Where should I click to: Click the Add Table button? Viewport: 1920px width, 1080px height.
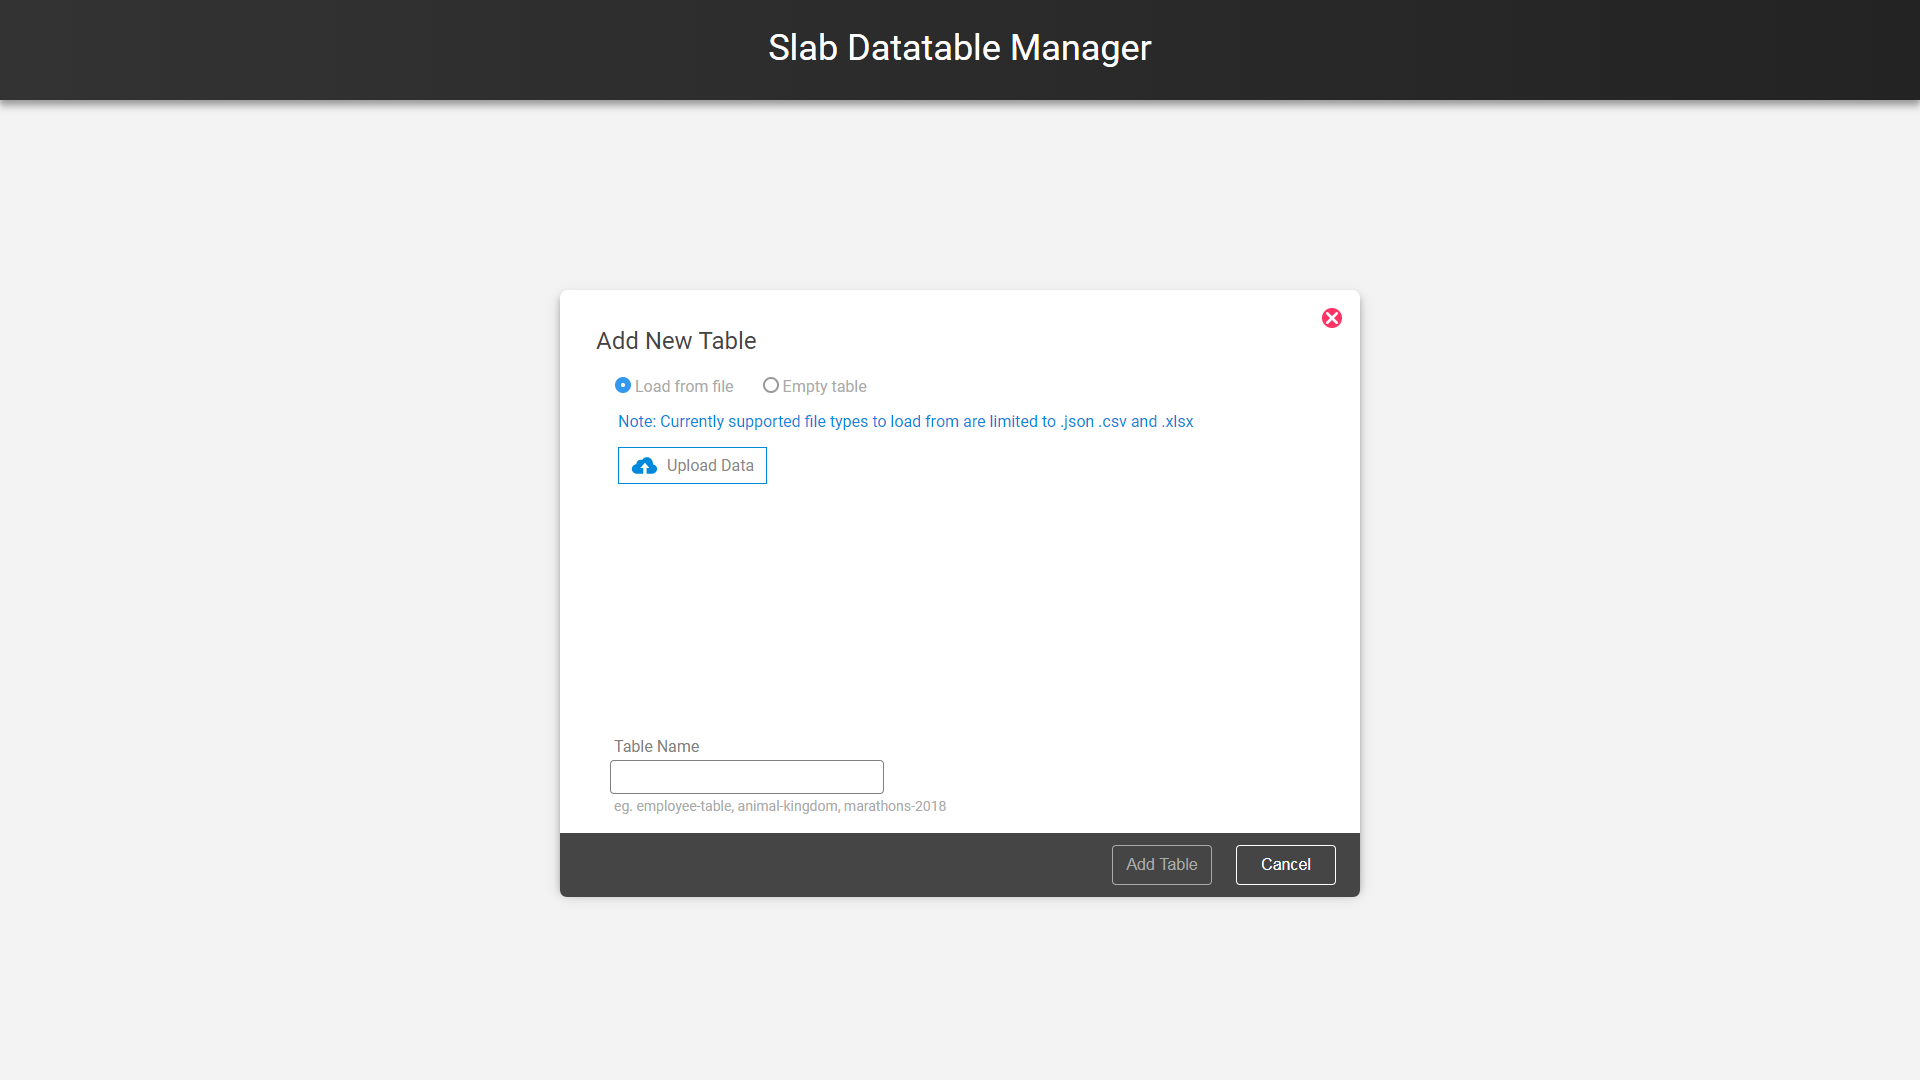click(1162, 865)
